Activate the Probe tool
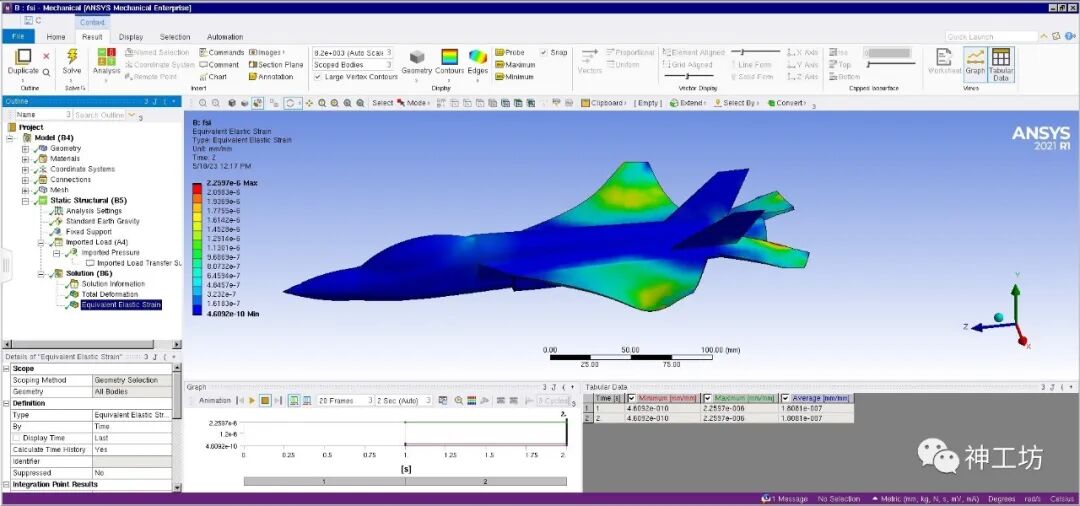The image size is (1080, 506). 510,52
